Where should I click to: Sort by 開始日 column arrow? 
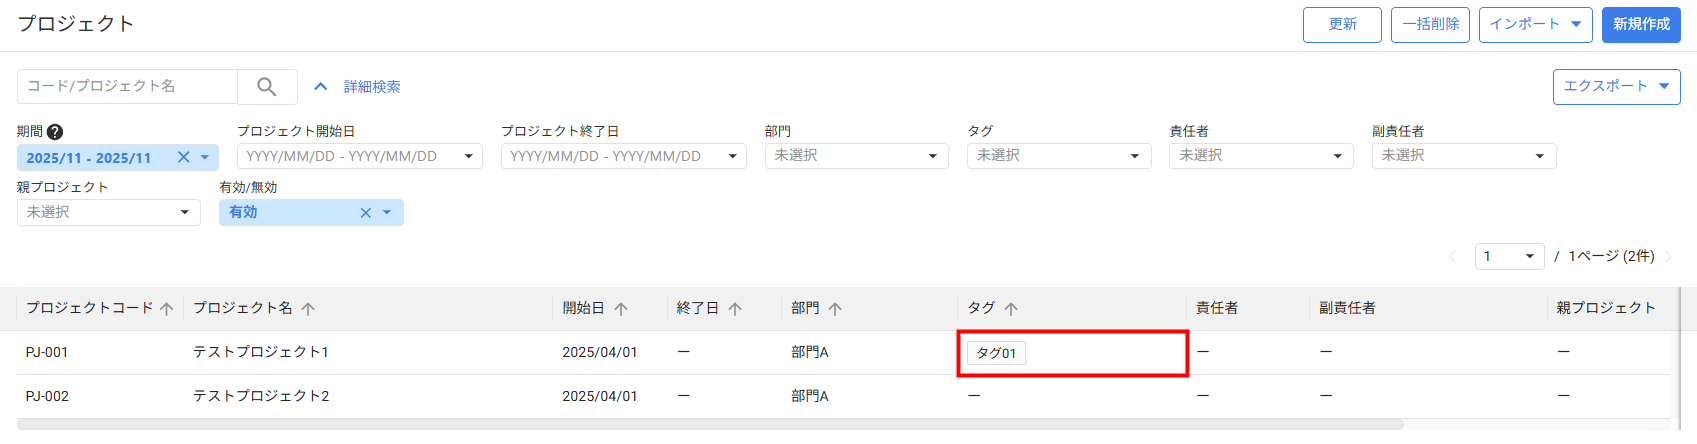point(621,309)
